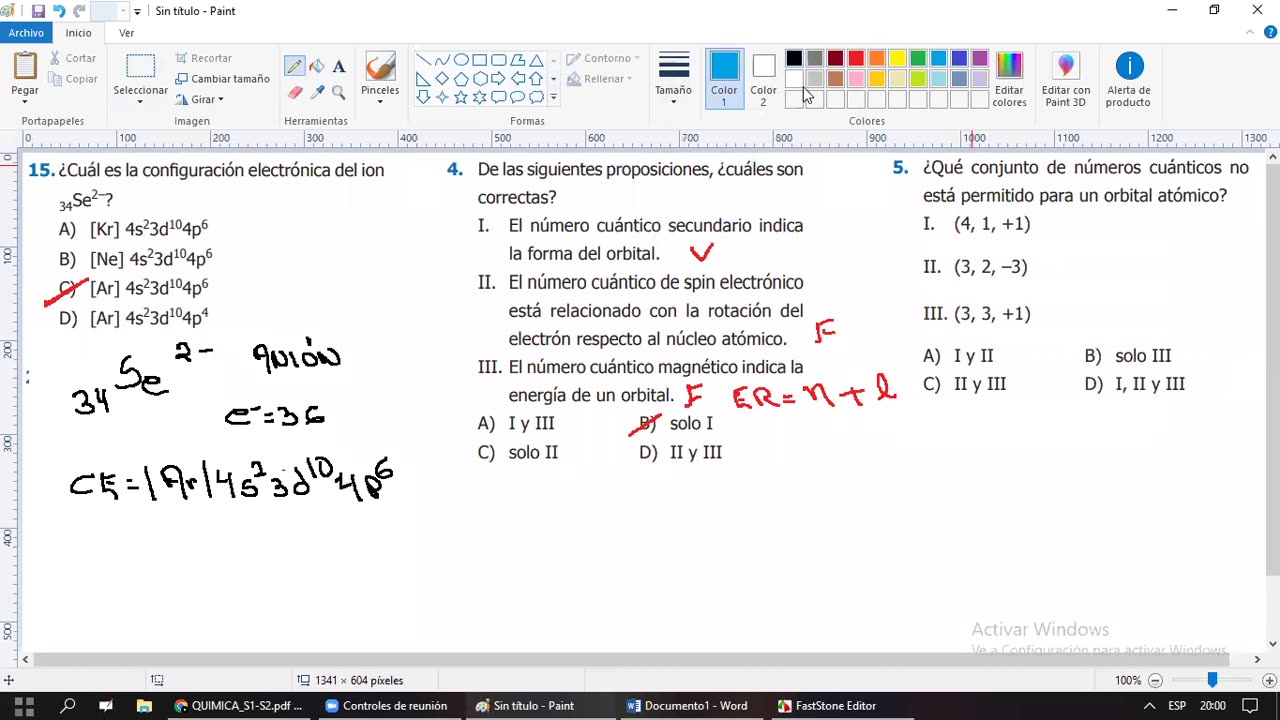Choose the curve shape in Formas

point(442,60)
